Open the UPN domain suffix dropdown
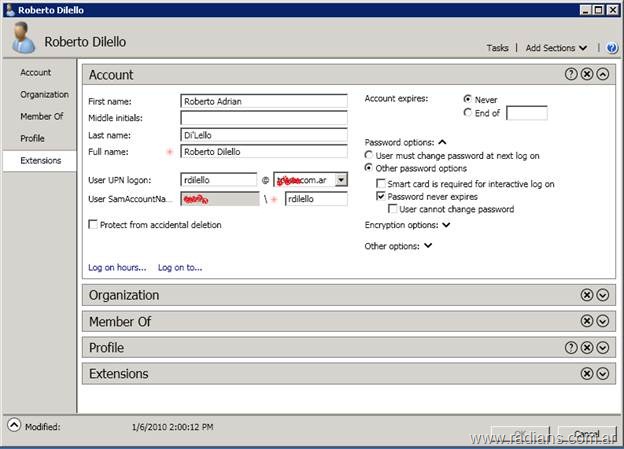The height and width of the screenshot is (449, 624). click(x=341, y=180)
